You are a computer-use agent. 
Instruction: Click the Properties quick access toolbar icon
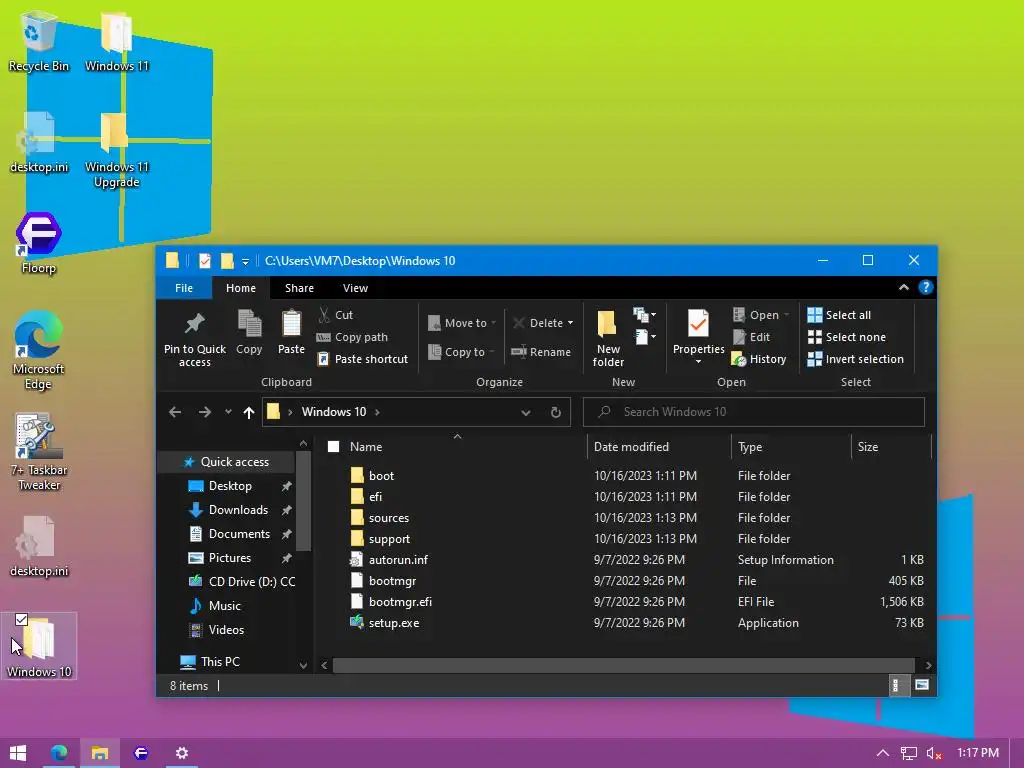204,261
